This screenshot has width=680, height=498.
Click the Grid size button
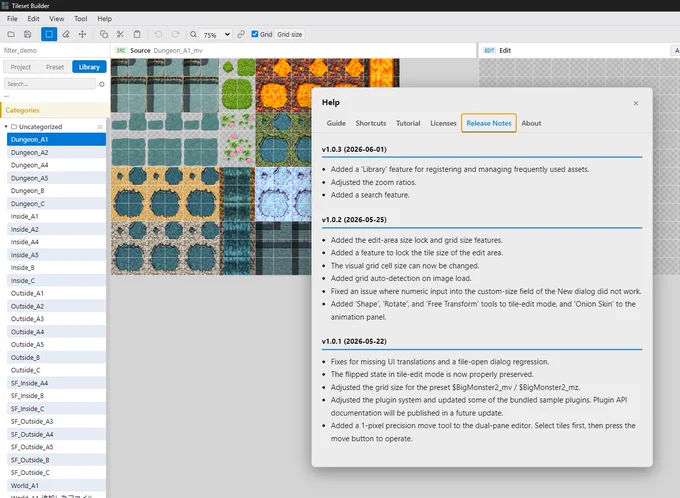coord(290,34)
